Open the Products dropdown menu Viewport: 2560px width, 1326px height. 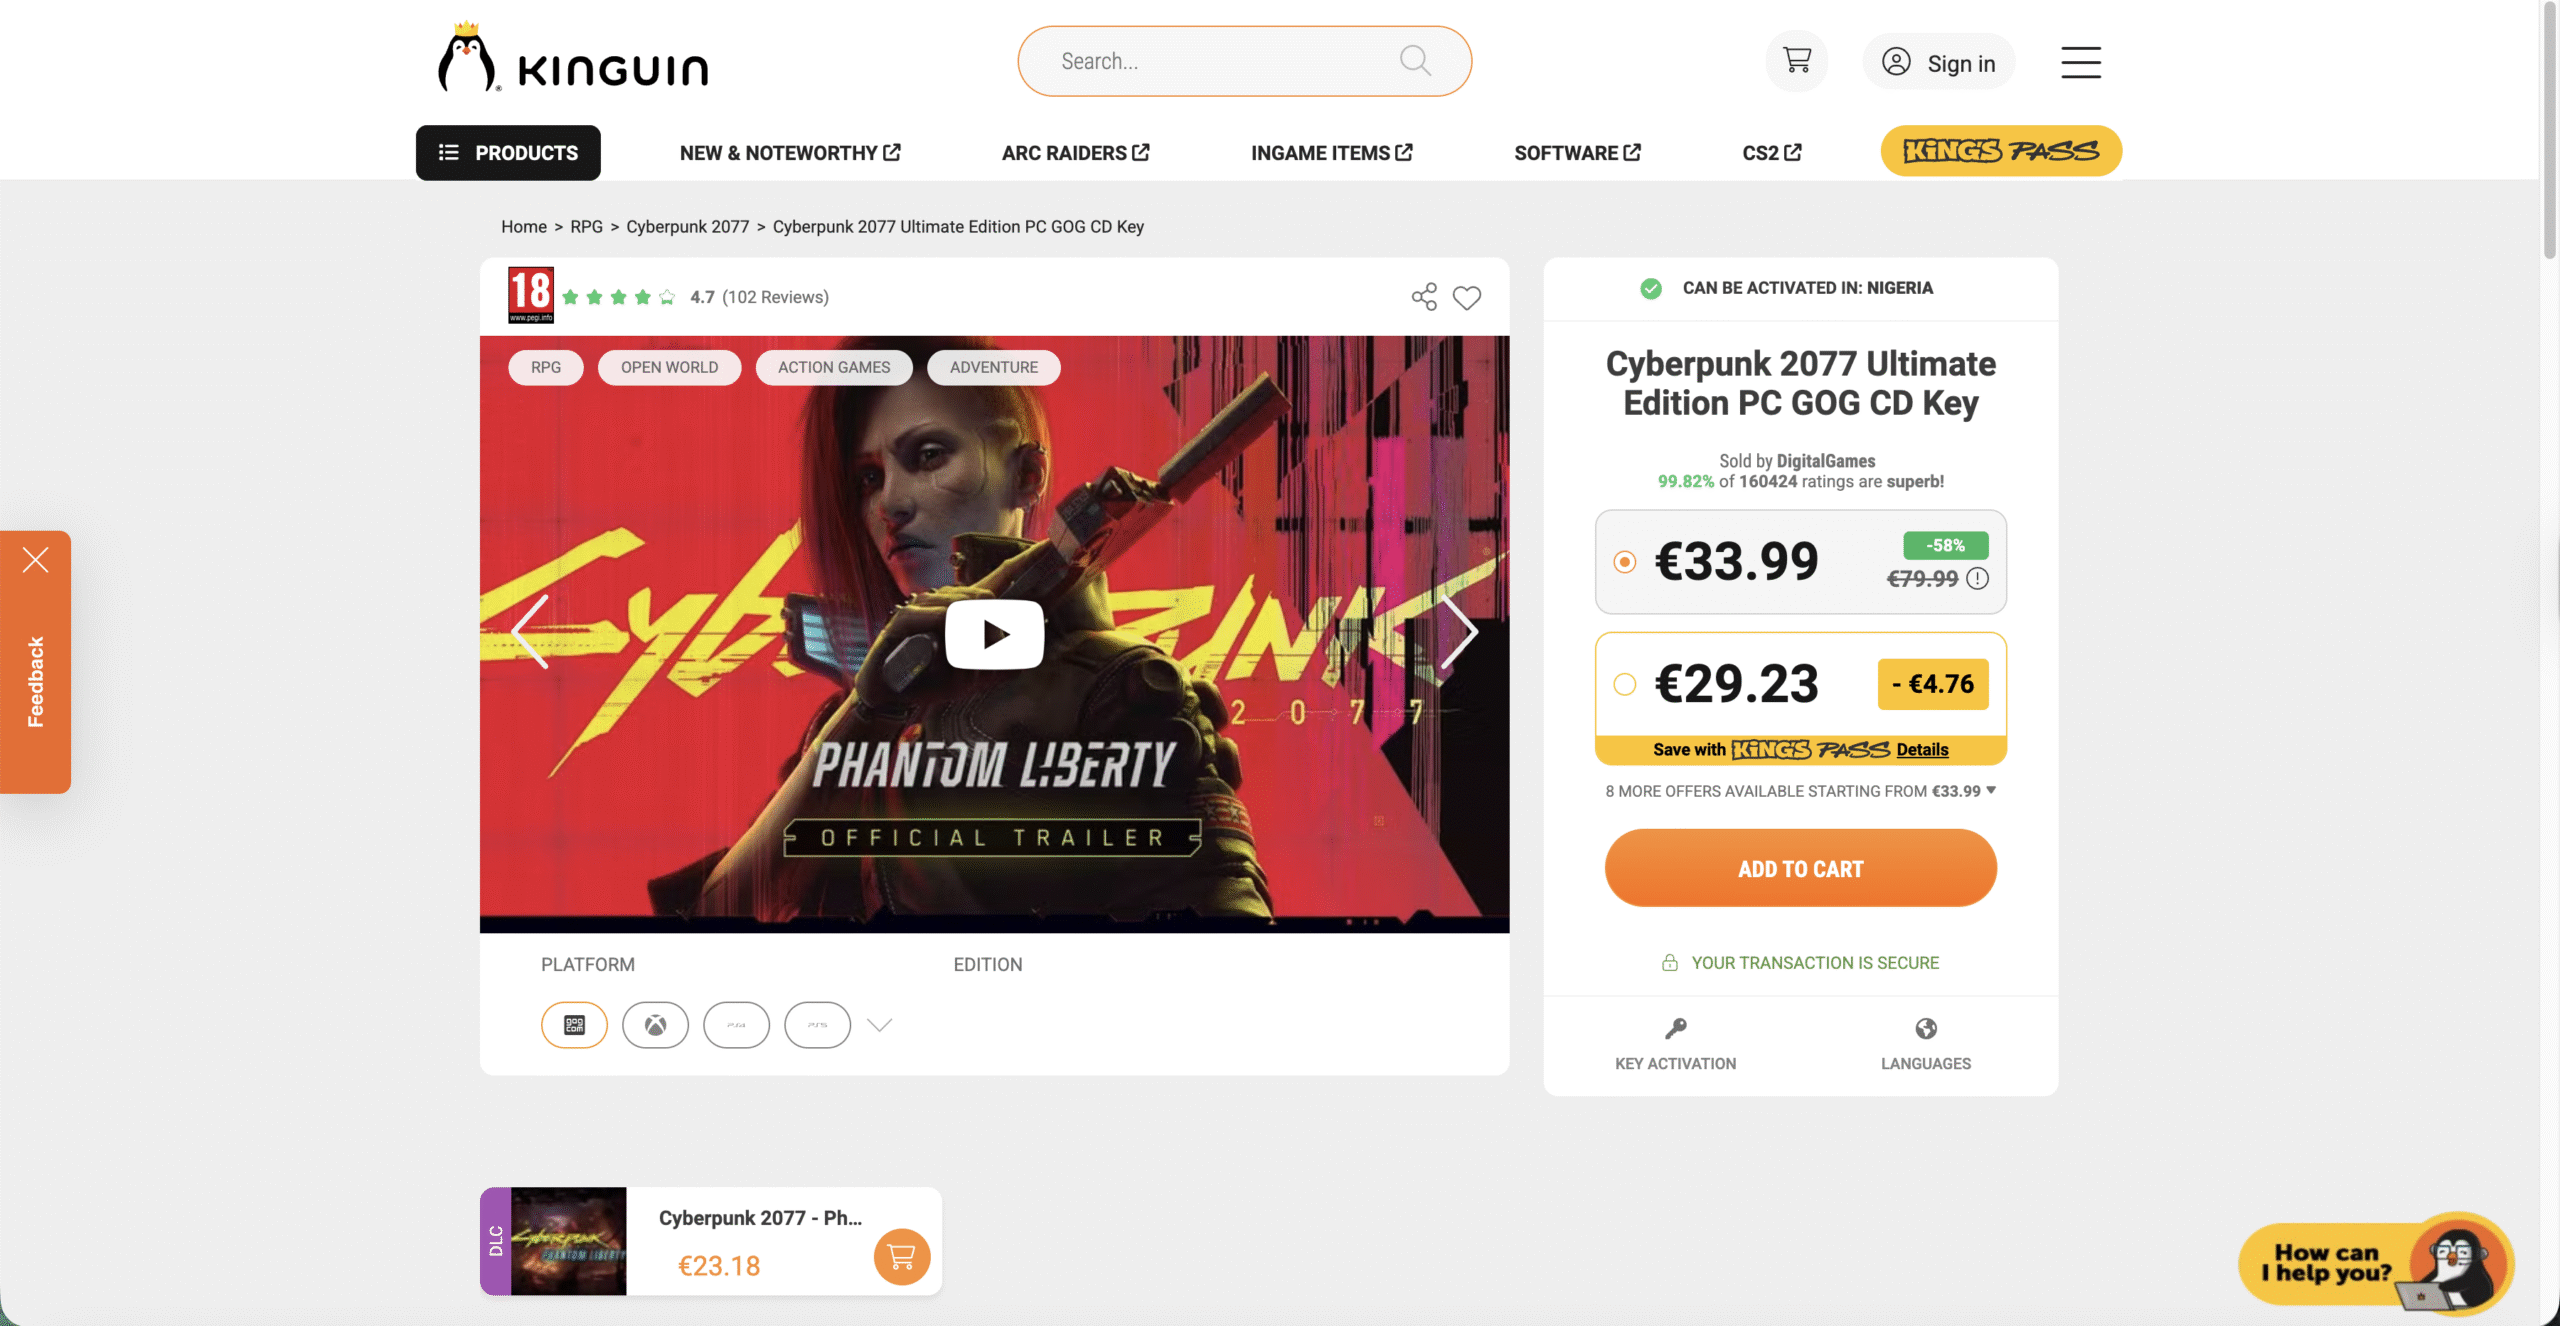coord(508,153)
